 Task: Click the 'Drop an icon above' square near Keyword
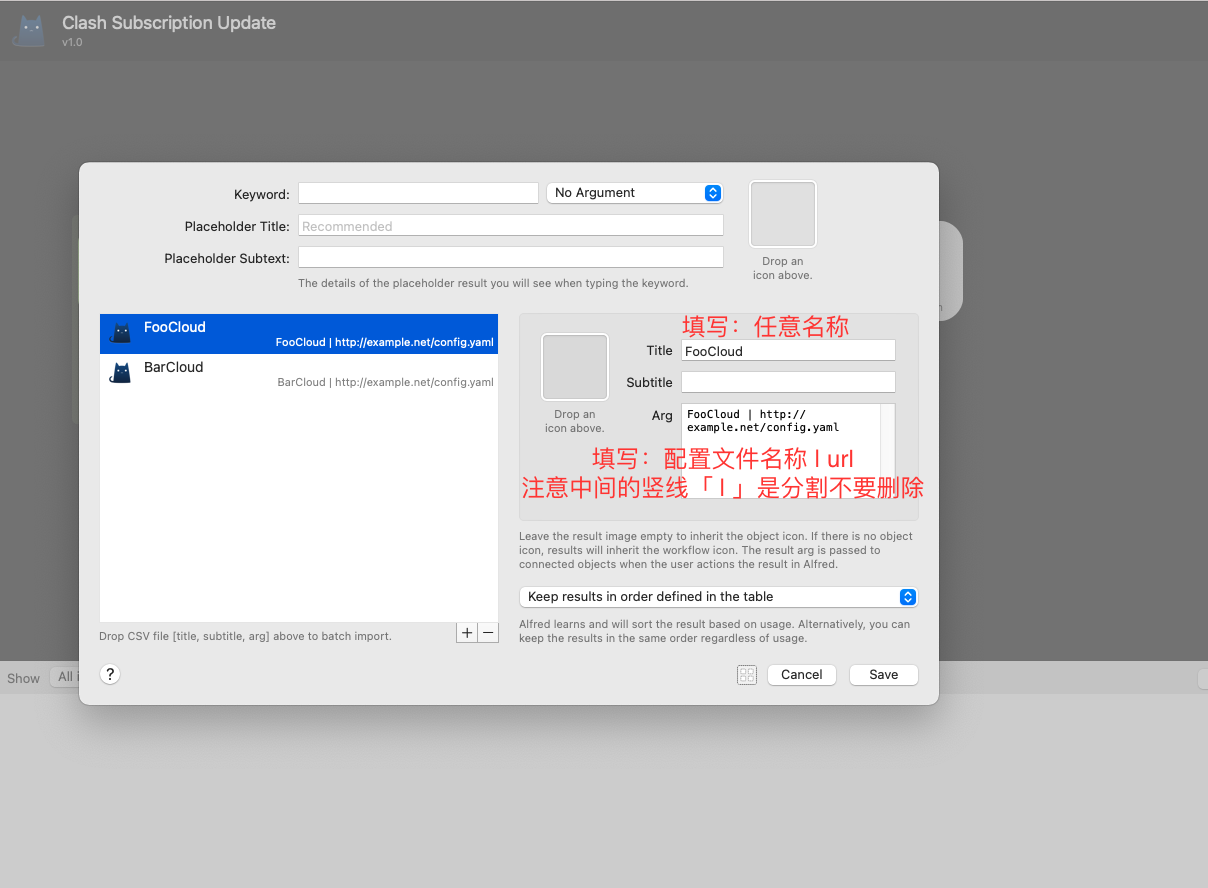[x=782, y=213]
